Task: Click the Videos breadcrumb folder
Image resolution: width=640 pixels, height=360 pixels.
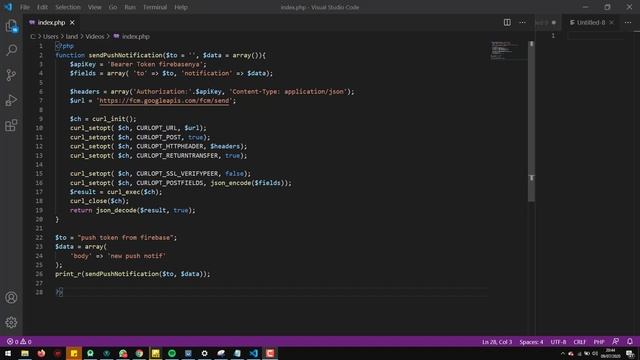Action: [95, 36]
